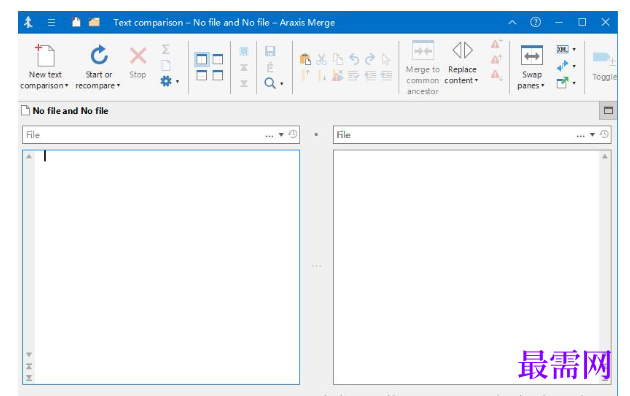
Task: Click the floppy disk save icon
Action: tap(270, 51)
